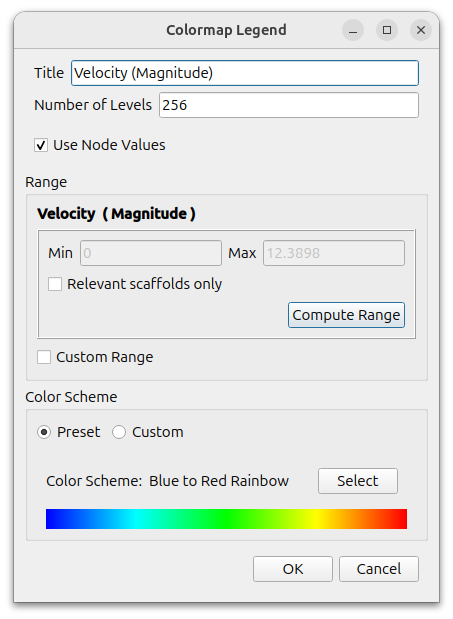Click the blue end of gradient bar
The width and height of the screenshot is (453, 619).
(x=54, y=519)
